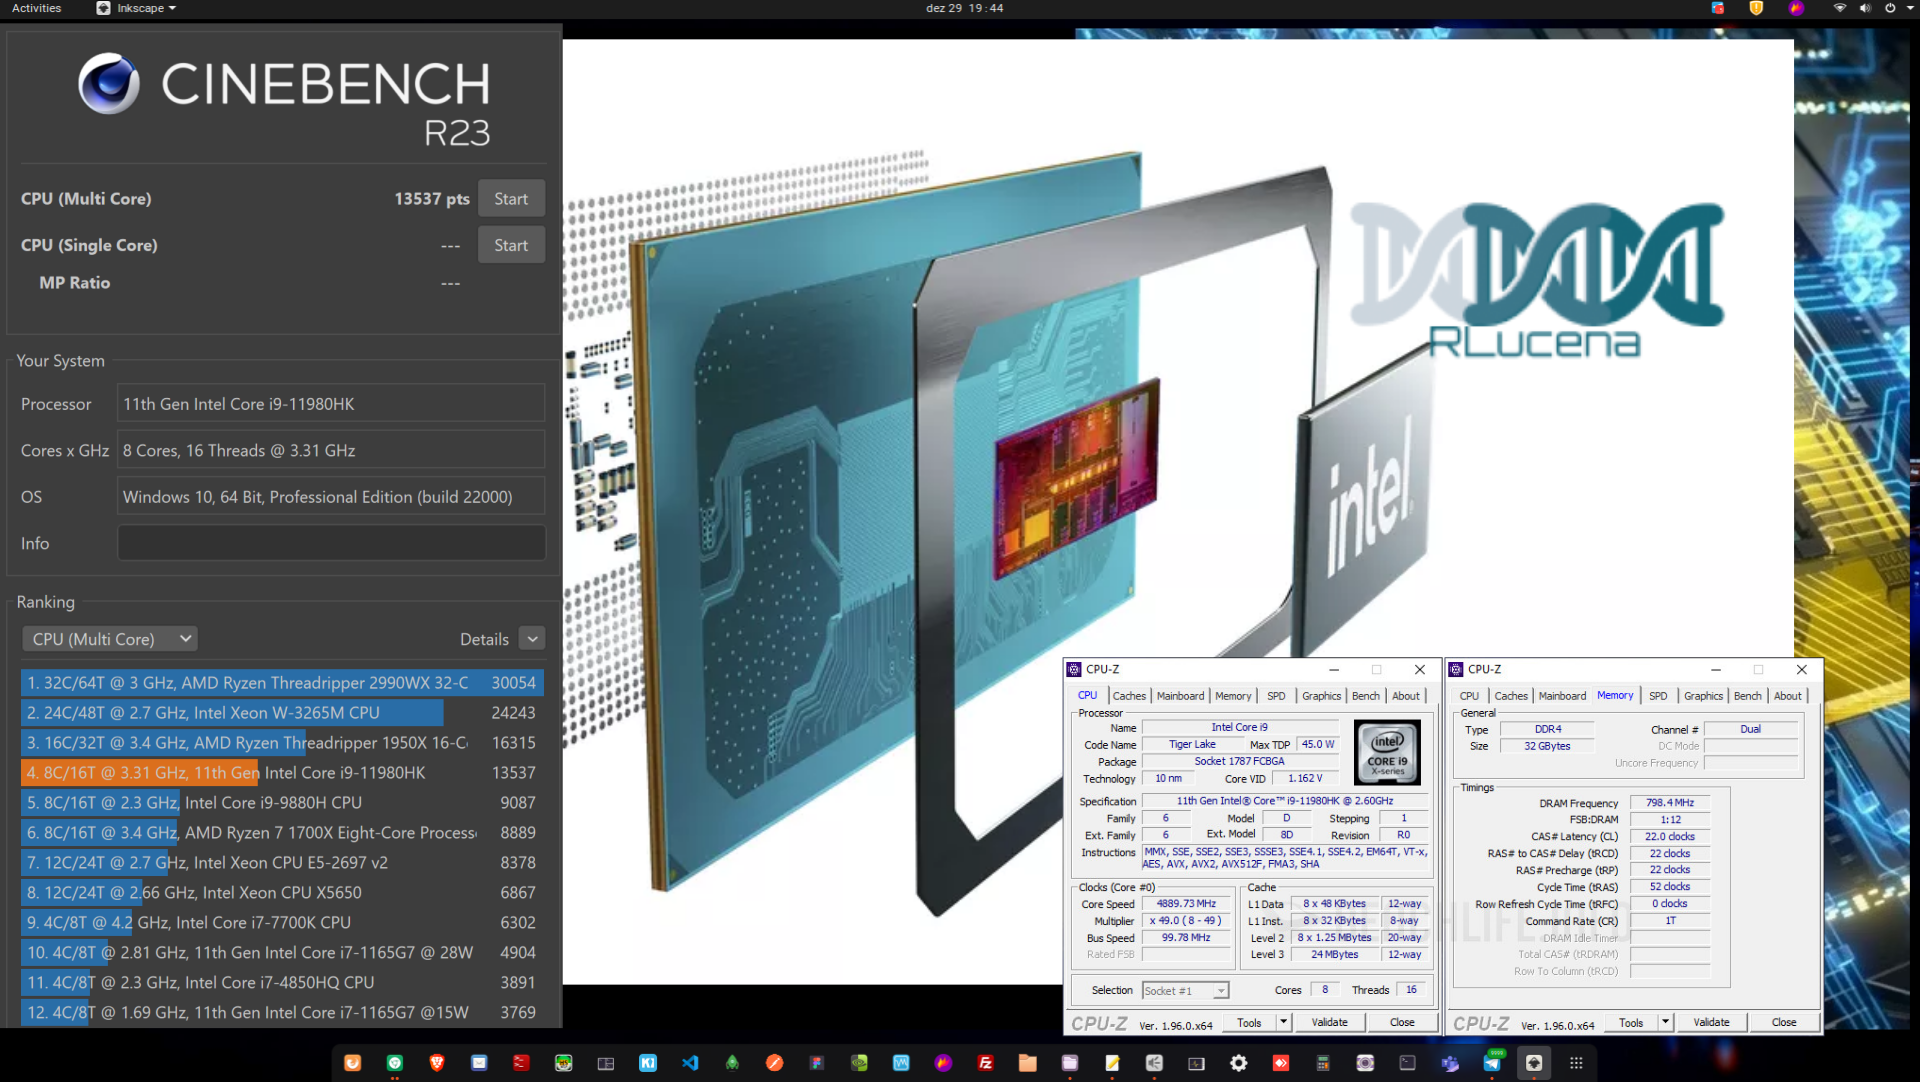Select ranking row Intel Core i7-7700K CPU
Image resolution: width=1920 pixels, height=1082 pixels.
click(x=282, y=923)
